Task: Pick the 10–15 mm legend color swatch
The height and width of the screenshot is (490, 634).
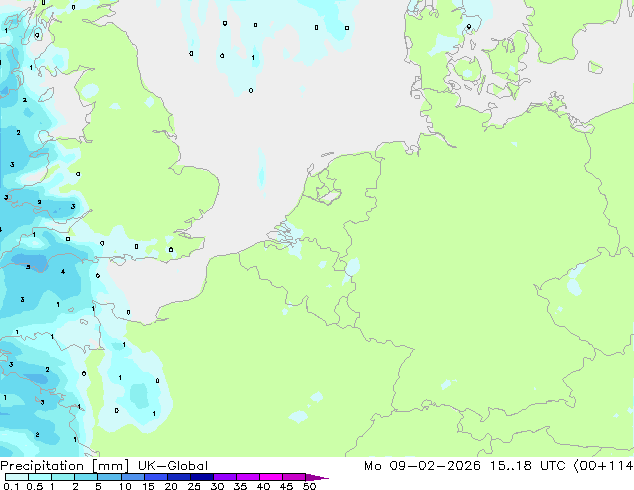Action: click(133, 477)
